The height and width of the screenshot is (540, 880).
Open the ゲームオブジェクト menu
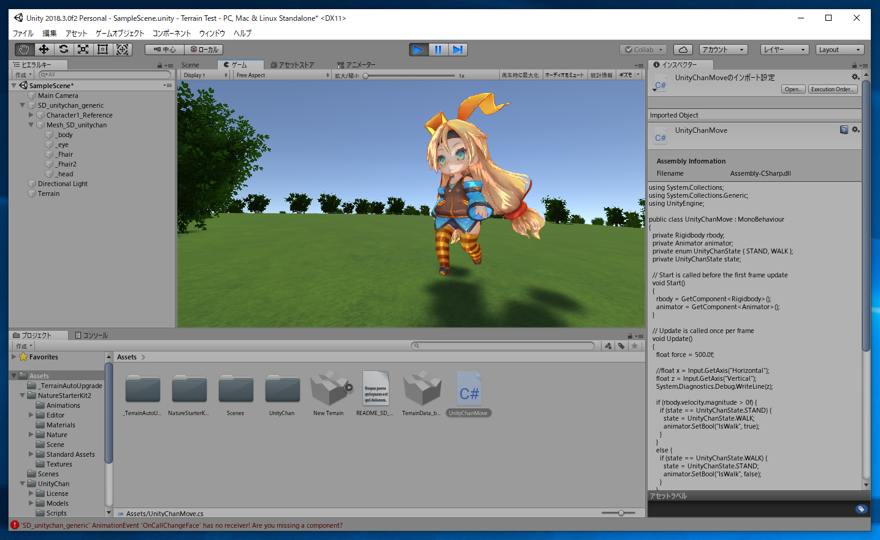coord(120,33)
